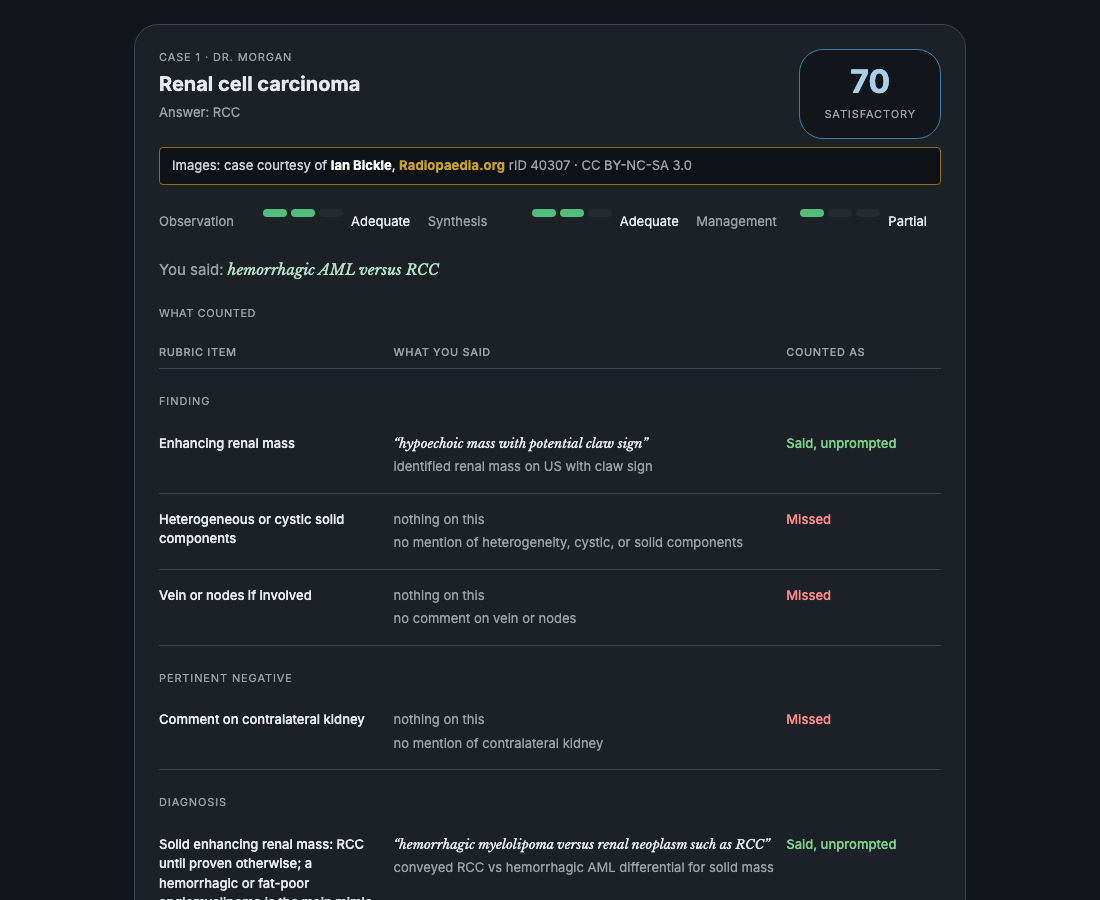Click the score number 70
This screenshot has height=900, width=1100.
[x=869, y=81]
